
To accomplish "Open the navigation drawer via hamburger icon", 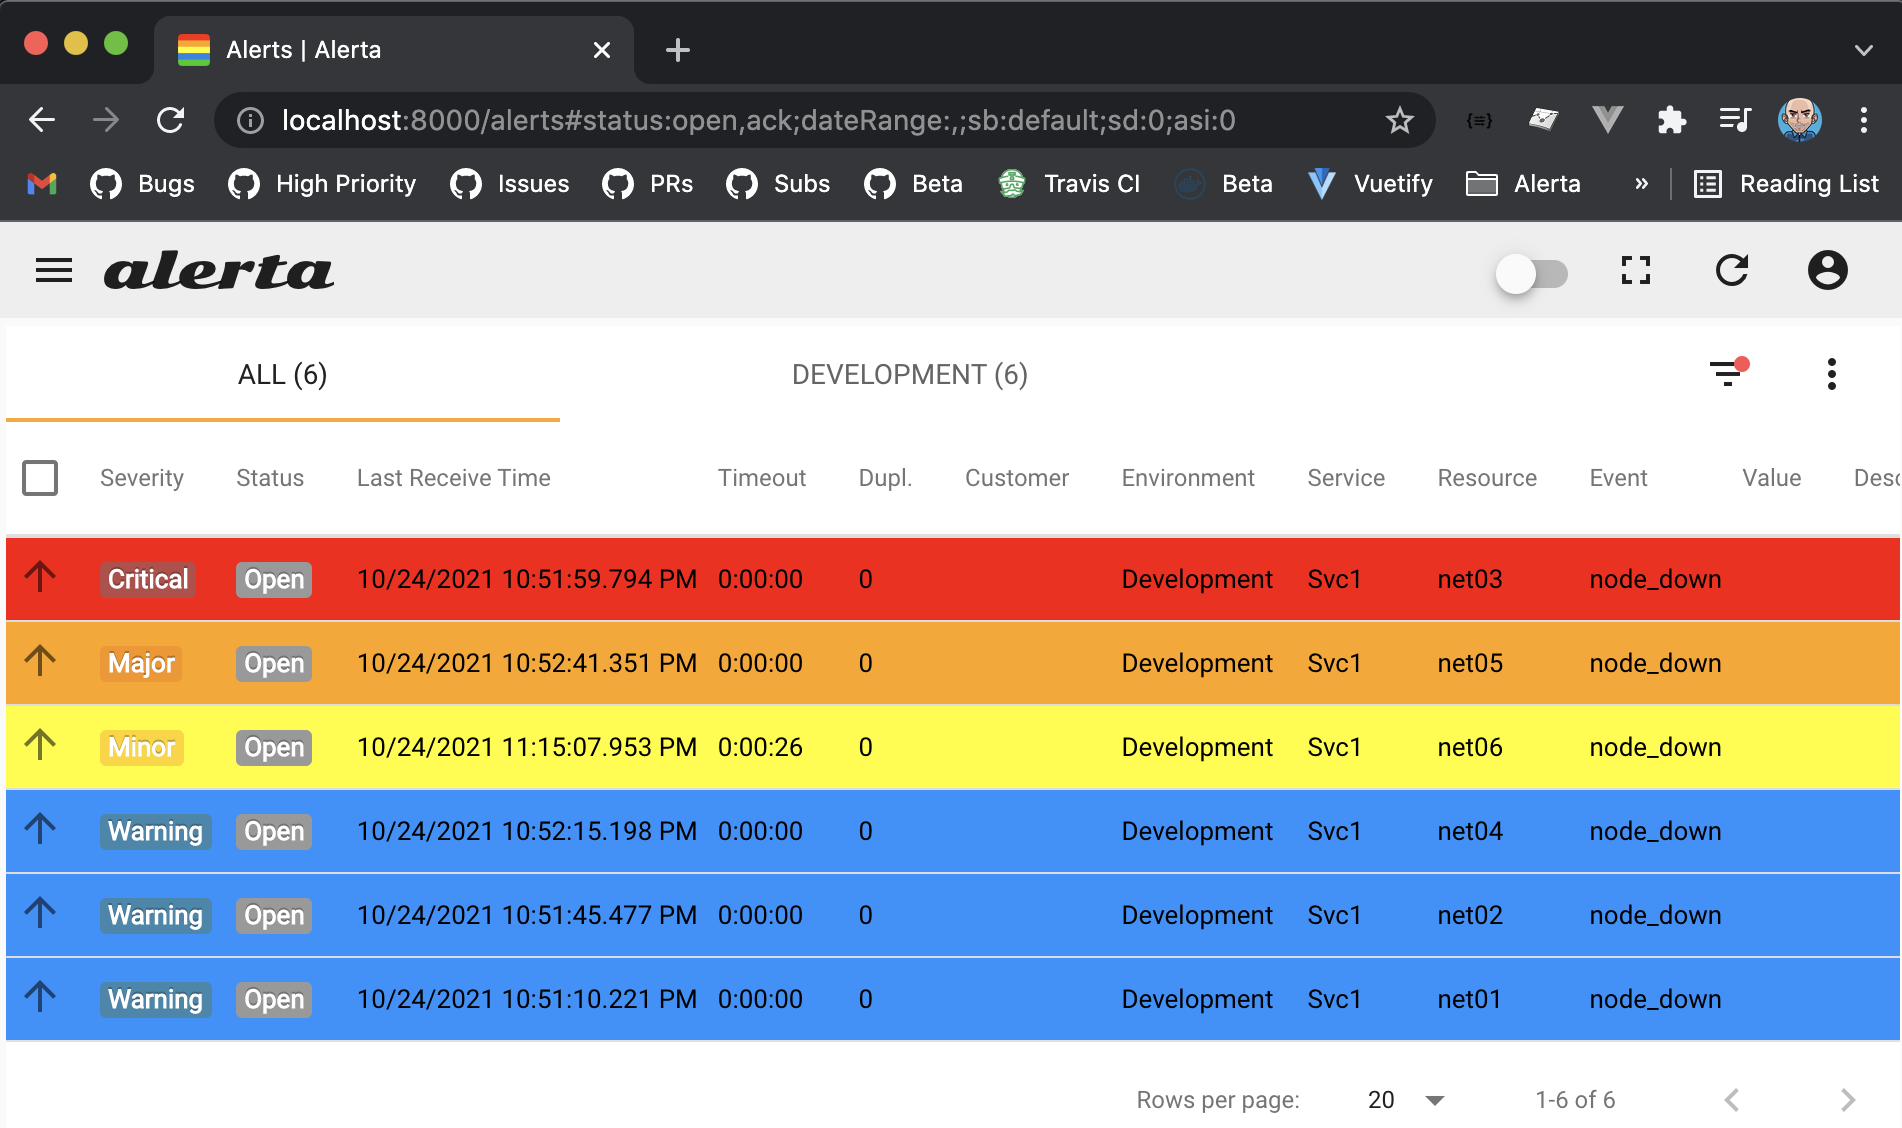I will pyautogui.click(x=53, y=270).
